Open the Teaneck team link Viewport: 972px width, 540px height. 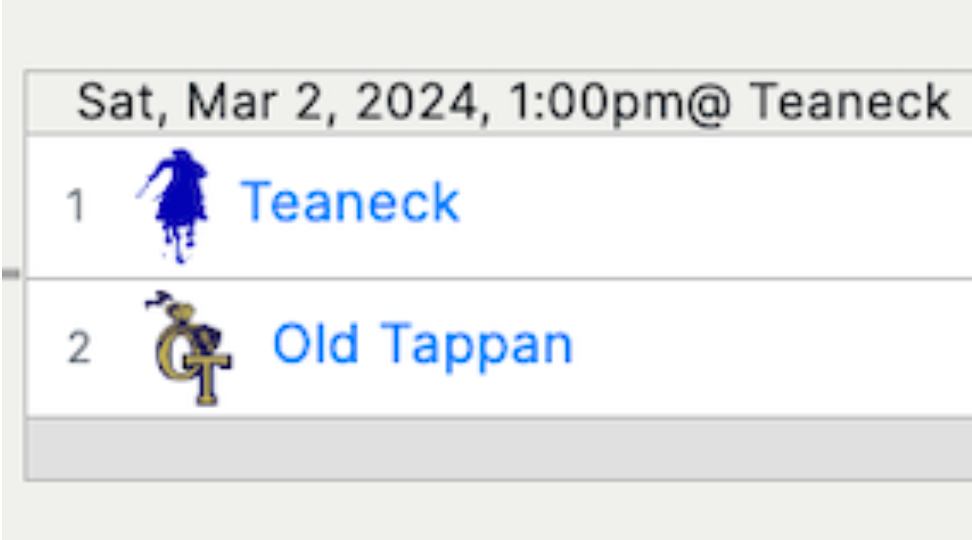350,203
